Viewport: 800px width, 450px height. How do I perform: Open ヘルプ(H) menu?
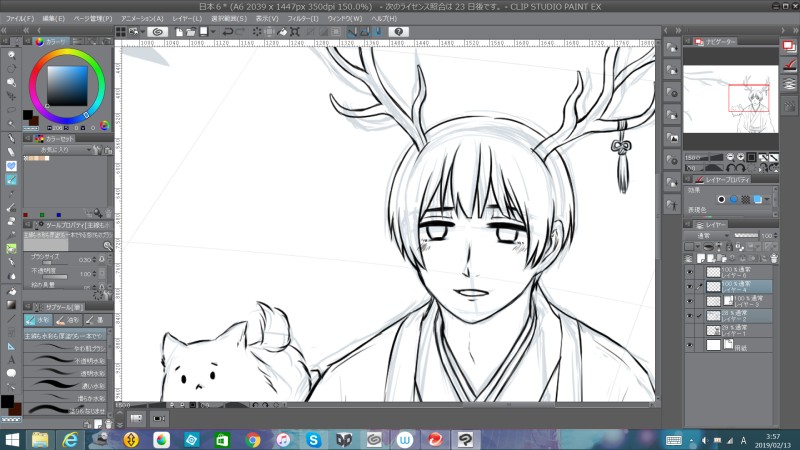(x=384, y=18)
